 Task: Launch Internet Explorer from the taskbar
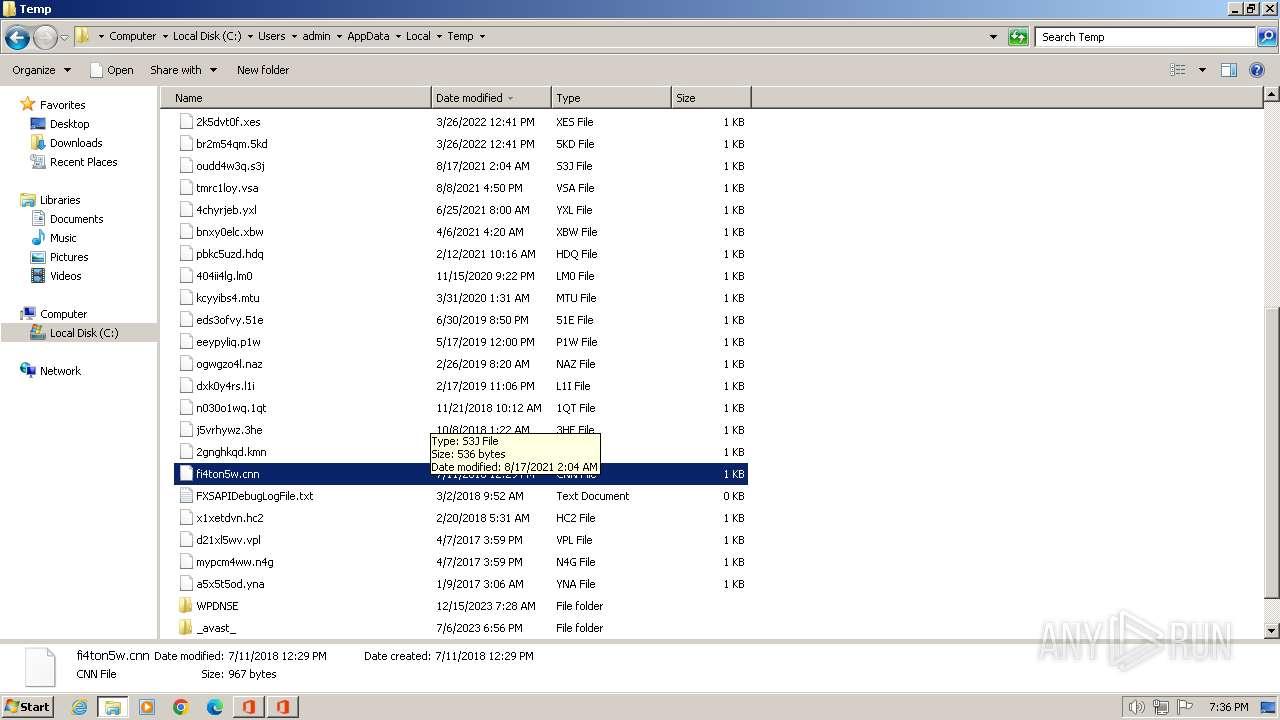[80, 707]
